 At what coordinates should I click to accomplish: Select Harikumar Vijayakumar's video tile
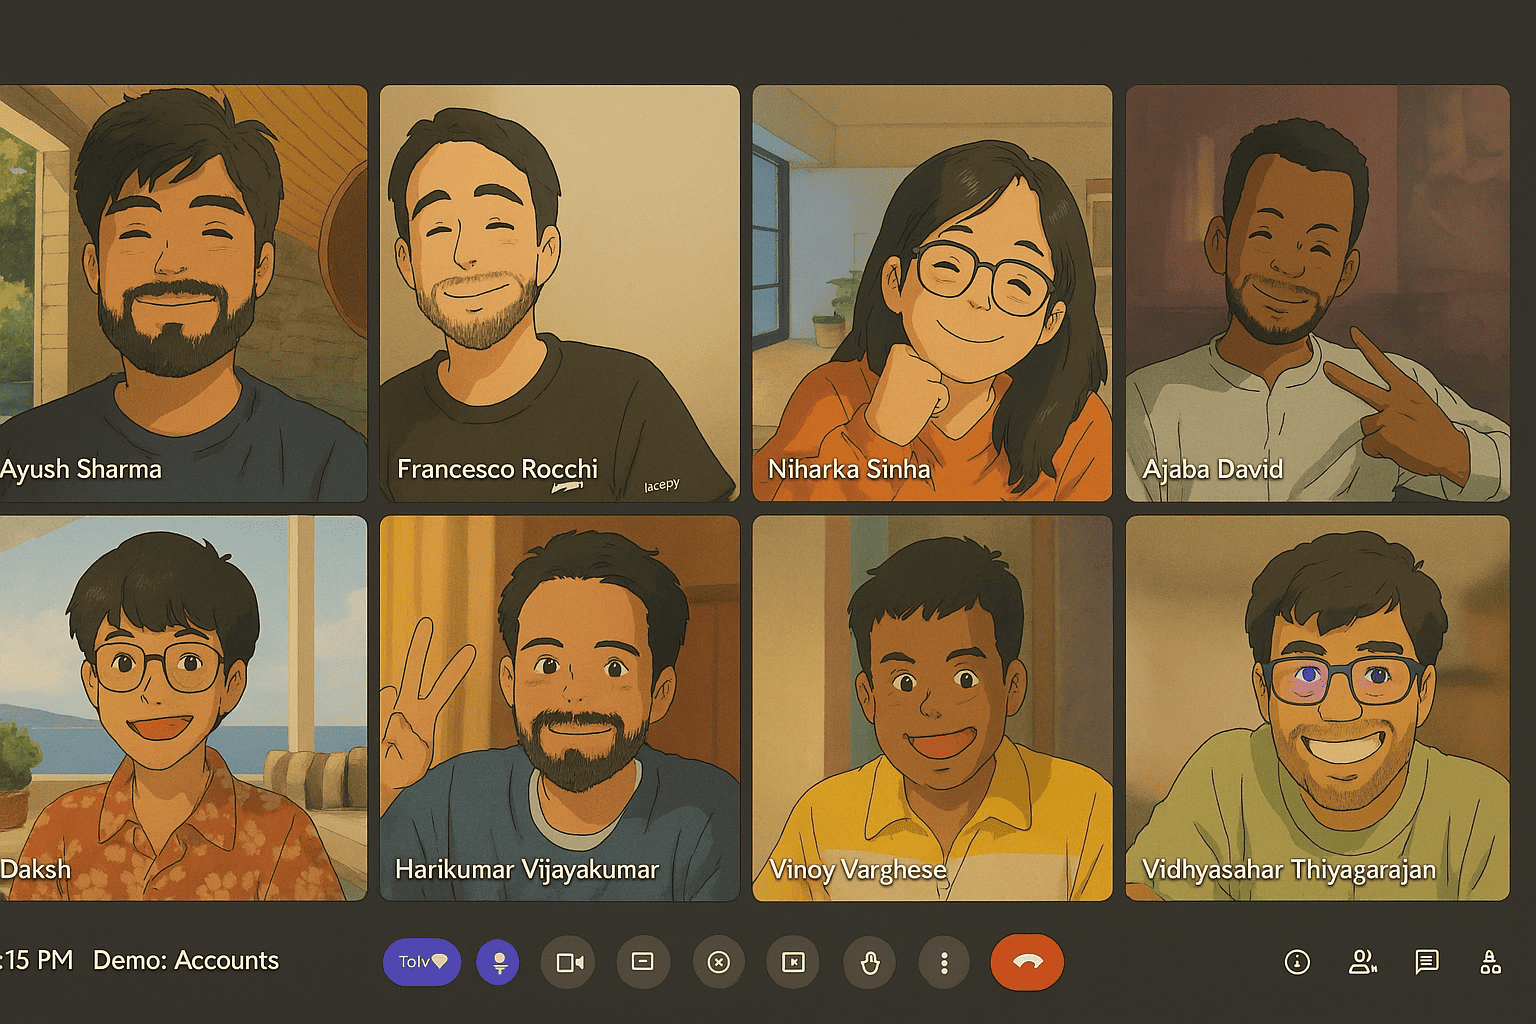click(559, 708)
